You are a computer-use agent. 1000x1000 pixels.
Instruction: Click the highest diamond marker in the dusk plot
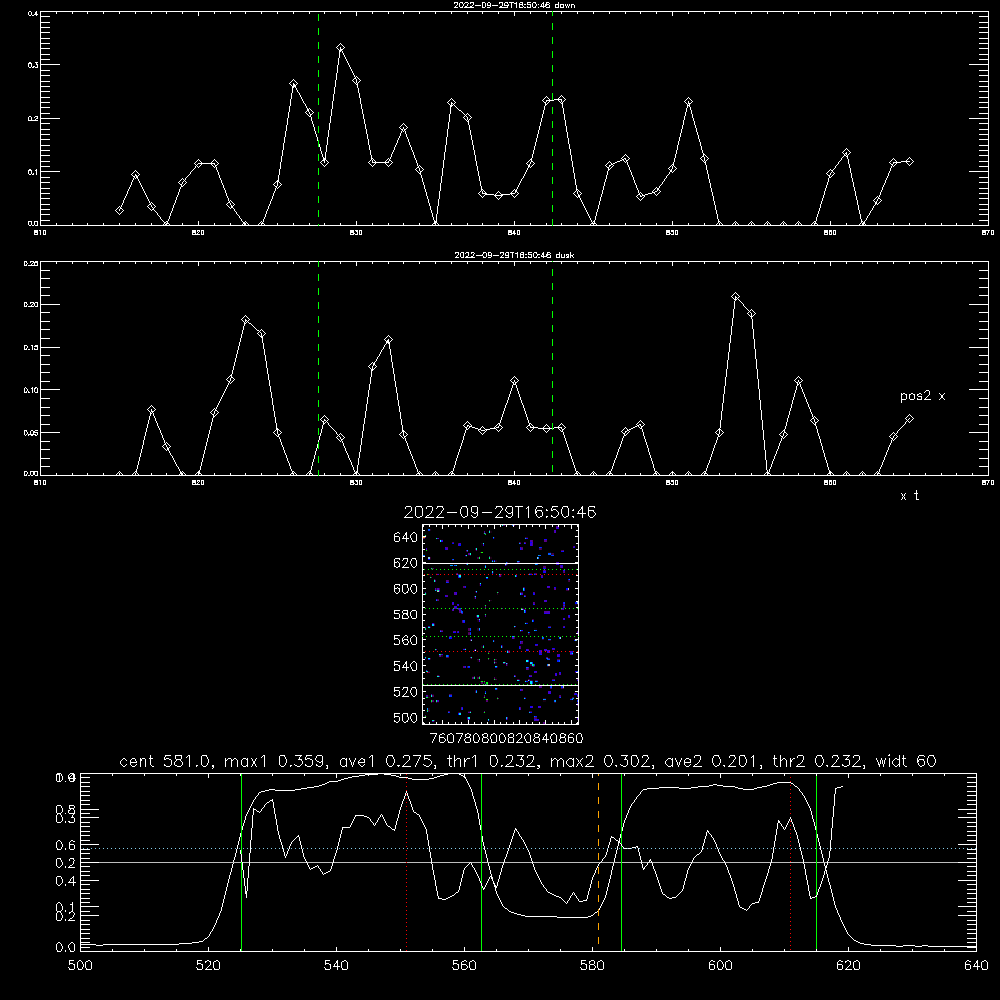[x=735, y=297]
